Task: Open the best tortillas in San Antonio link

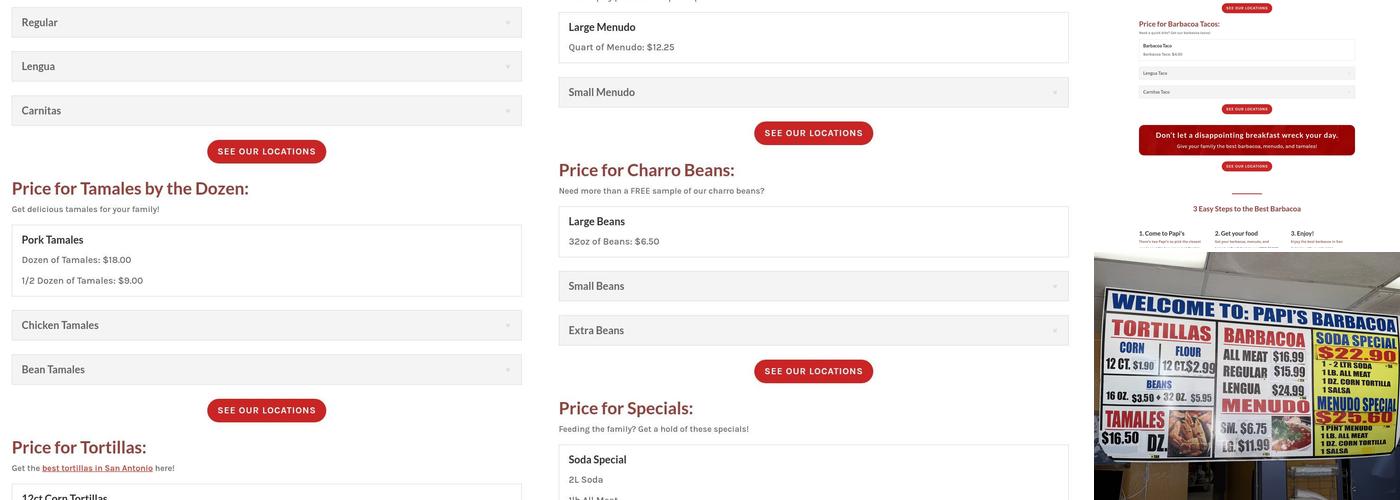Action: (x=97, y=468)
